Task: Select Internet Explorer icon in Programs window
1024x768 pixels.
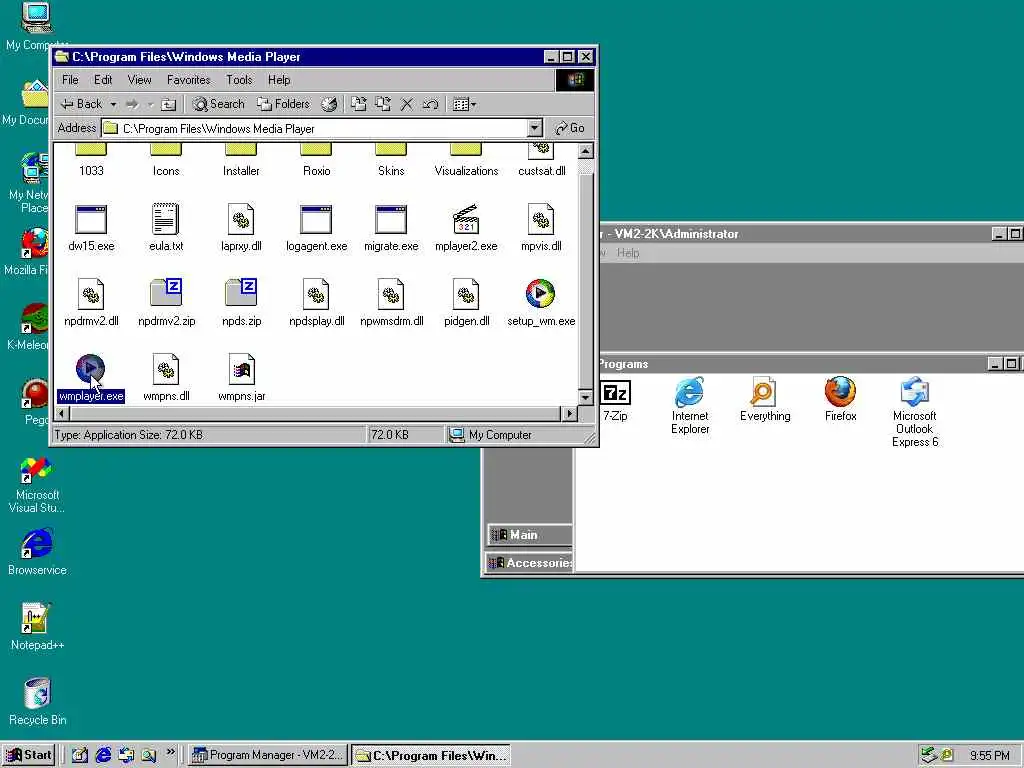Action: click(690, 391)
